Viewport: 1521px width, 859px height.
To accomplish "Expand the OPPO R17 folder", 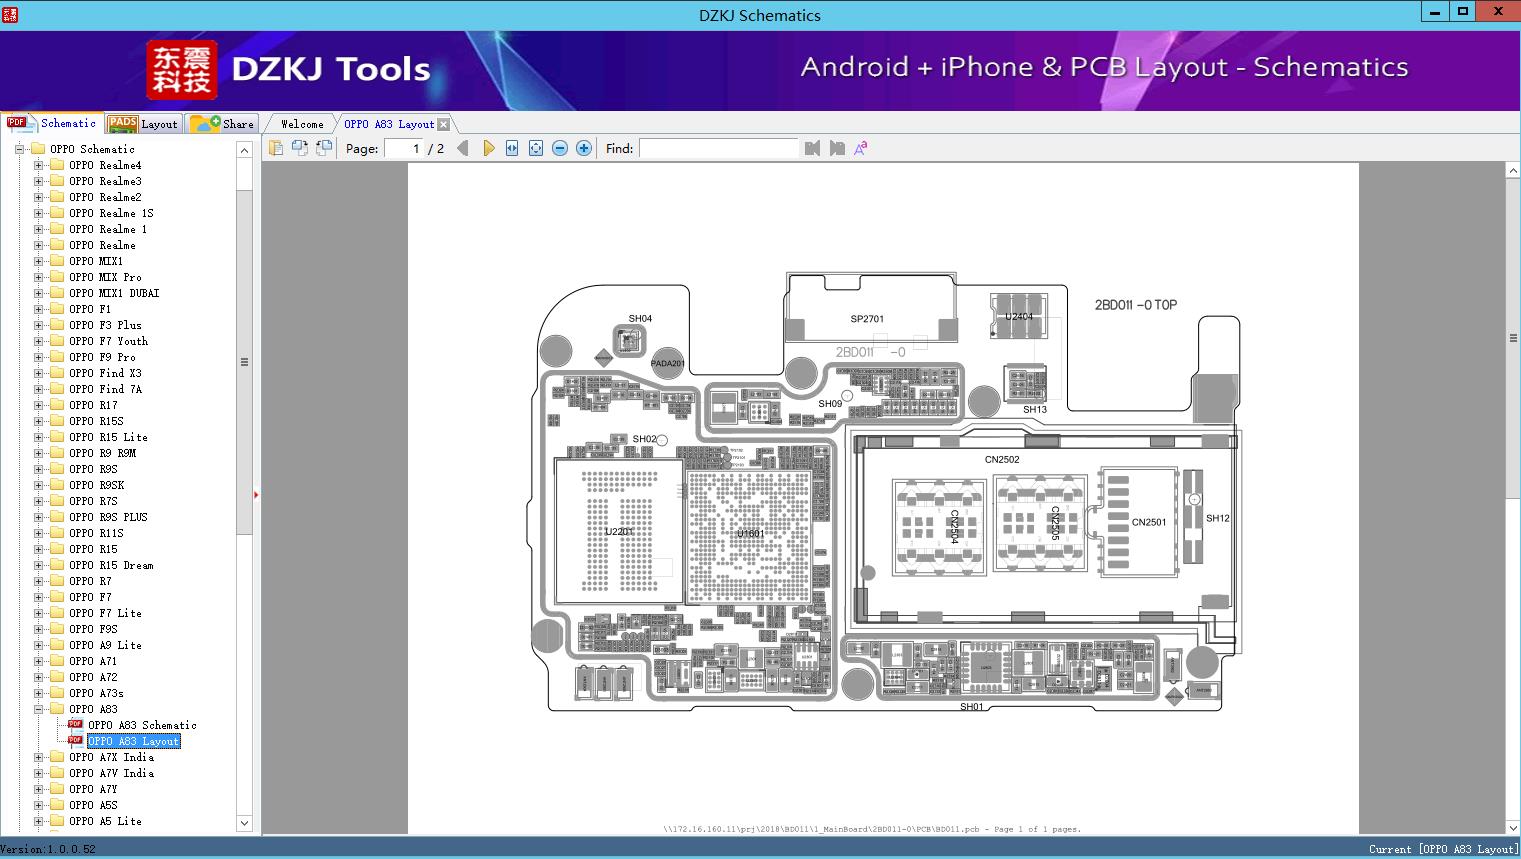I will [38, 405].
